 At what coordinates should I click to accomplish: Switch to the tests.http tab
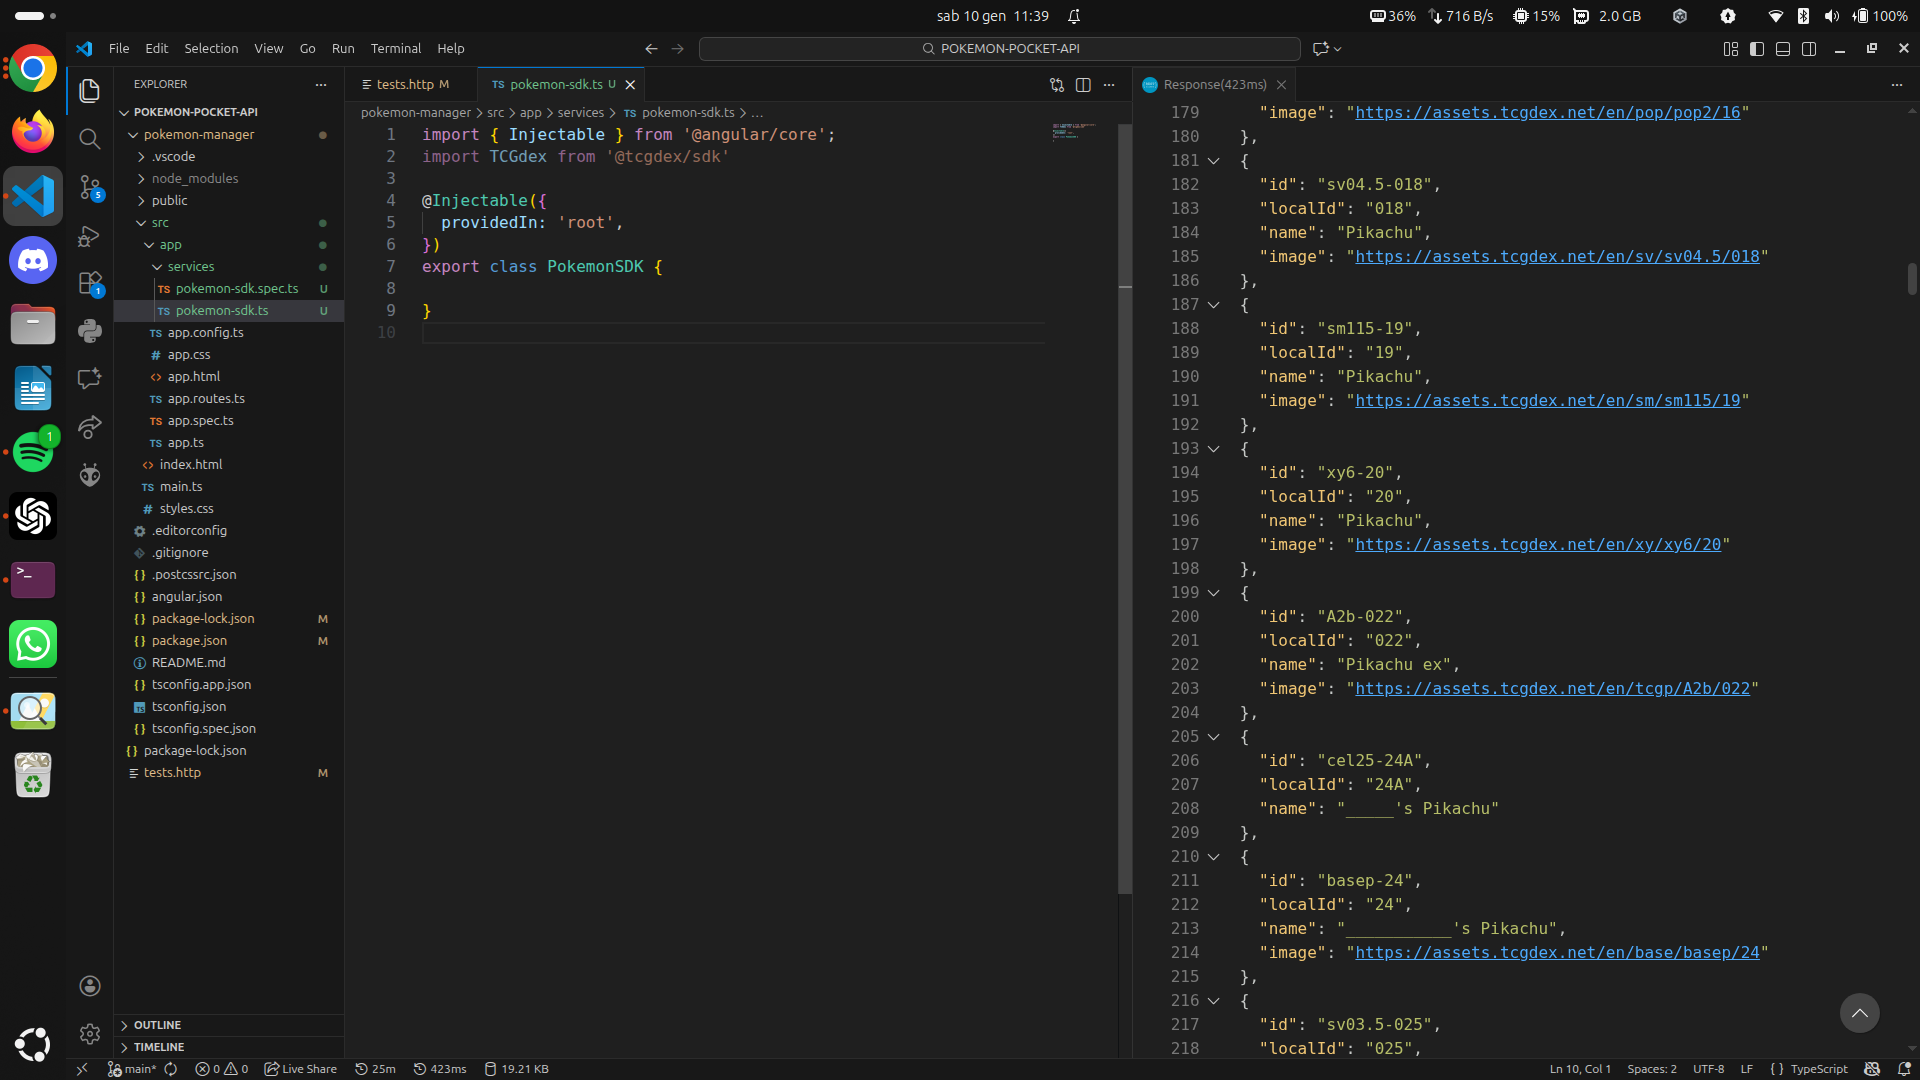pyautogui.click(x=405, y=85)
